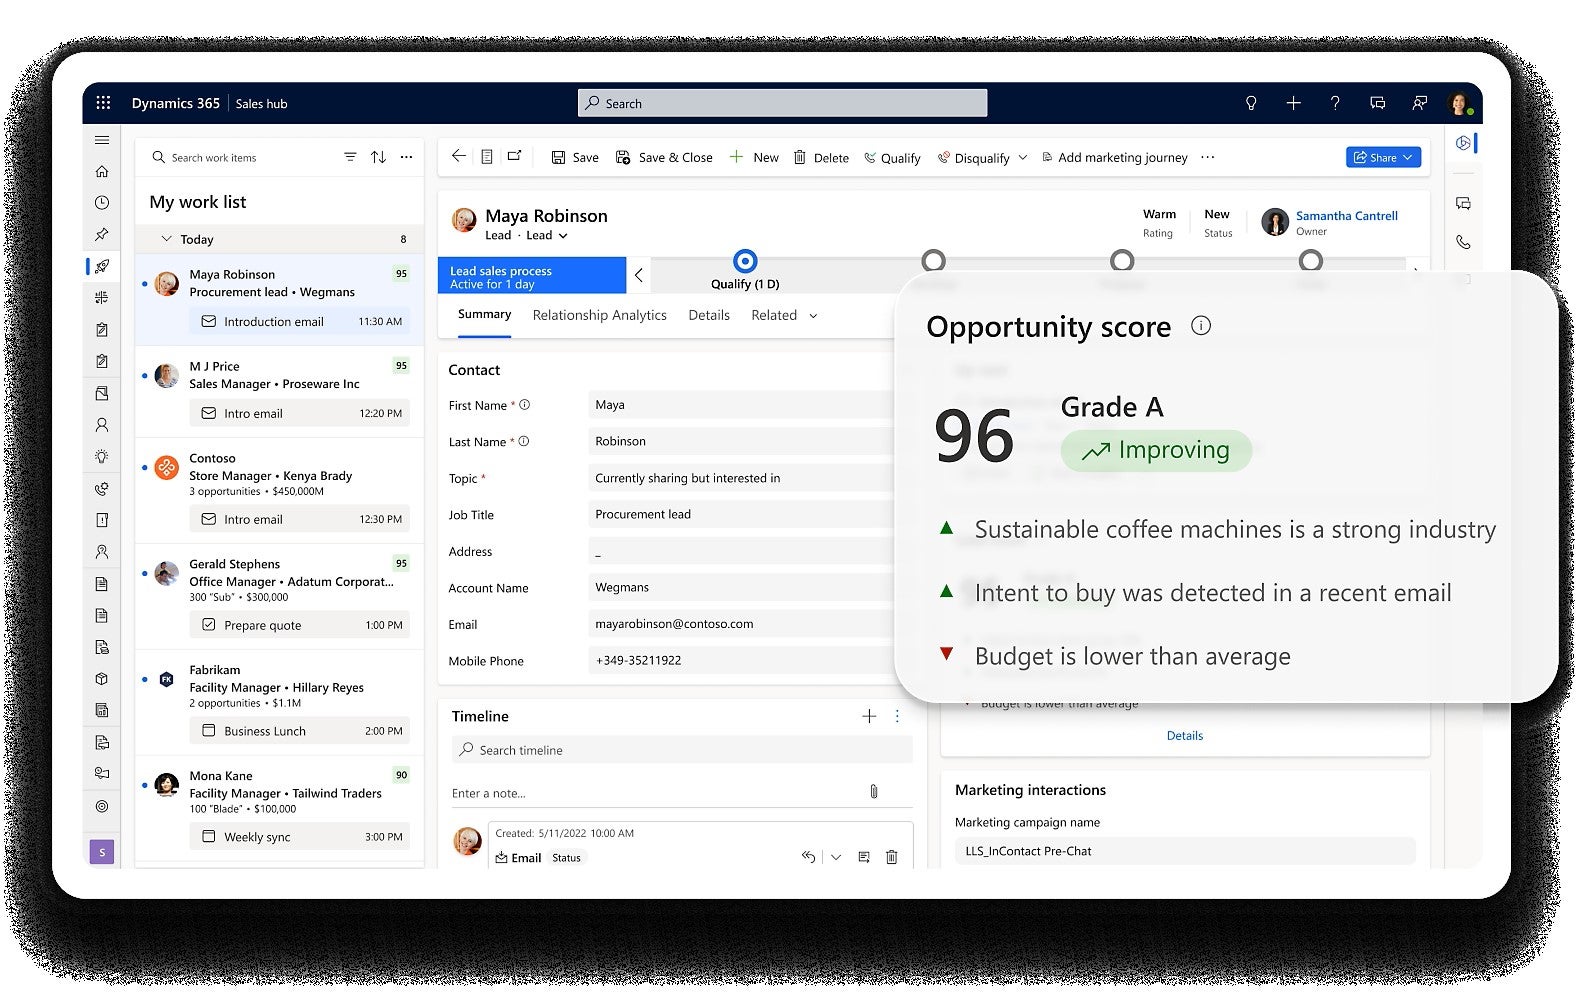Add a timeline entry with plus icon
Viewport: 1584px width, 1000px height.
point(869,716)
